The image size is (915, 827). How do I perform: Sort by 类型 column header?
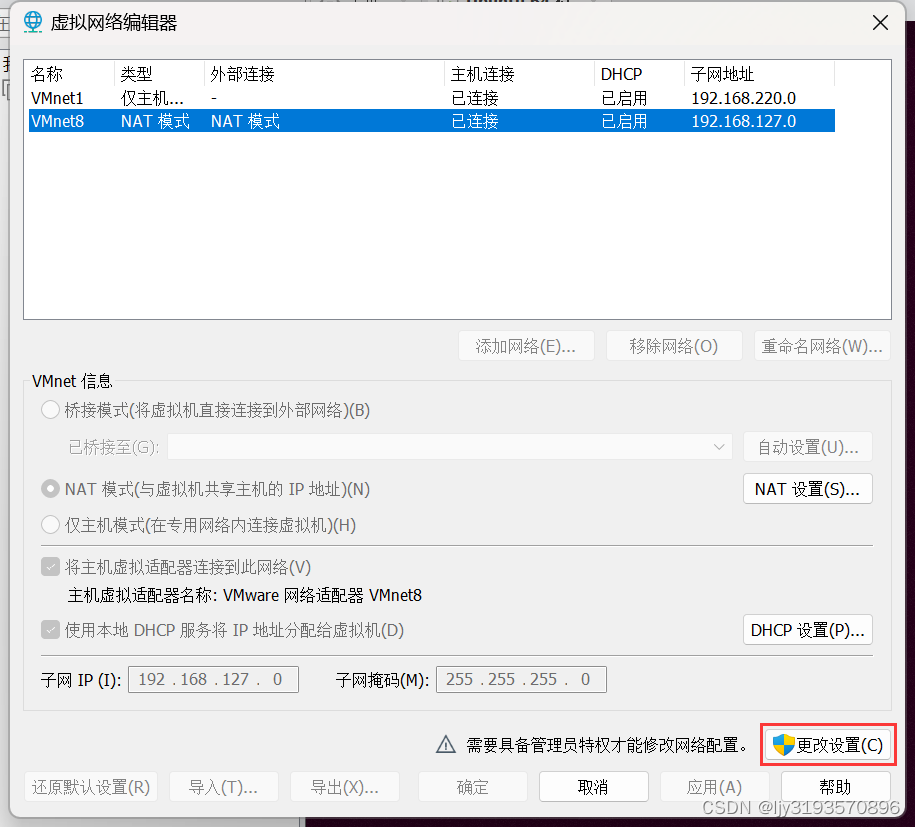pos(159,74)
